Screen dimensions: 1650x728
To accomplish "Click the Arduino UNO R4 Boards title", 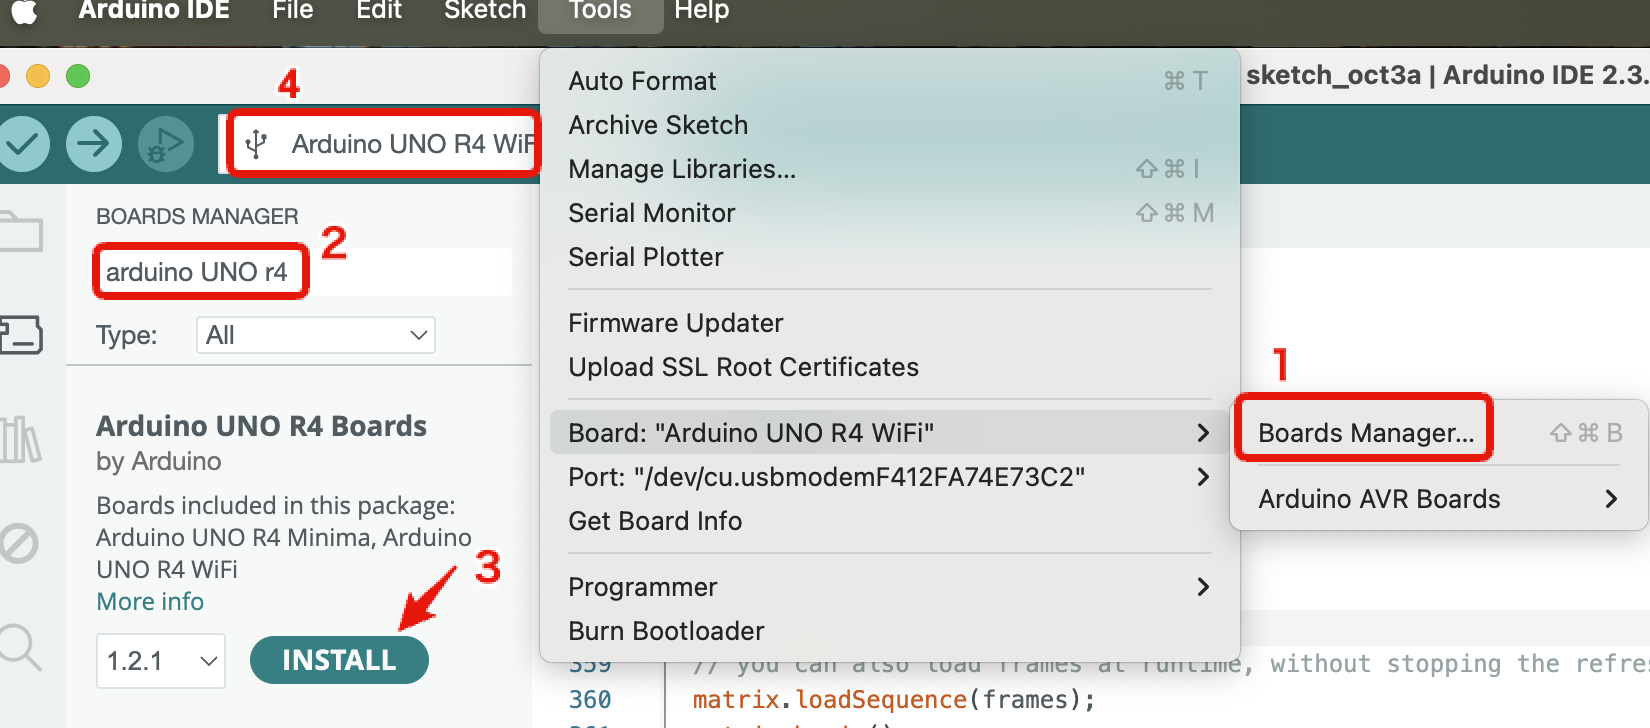I will (261, 426).
